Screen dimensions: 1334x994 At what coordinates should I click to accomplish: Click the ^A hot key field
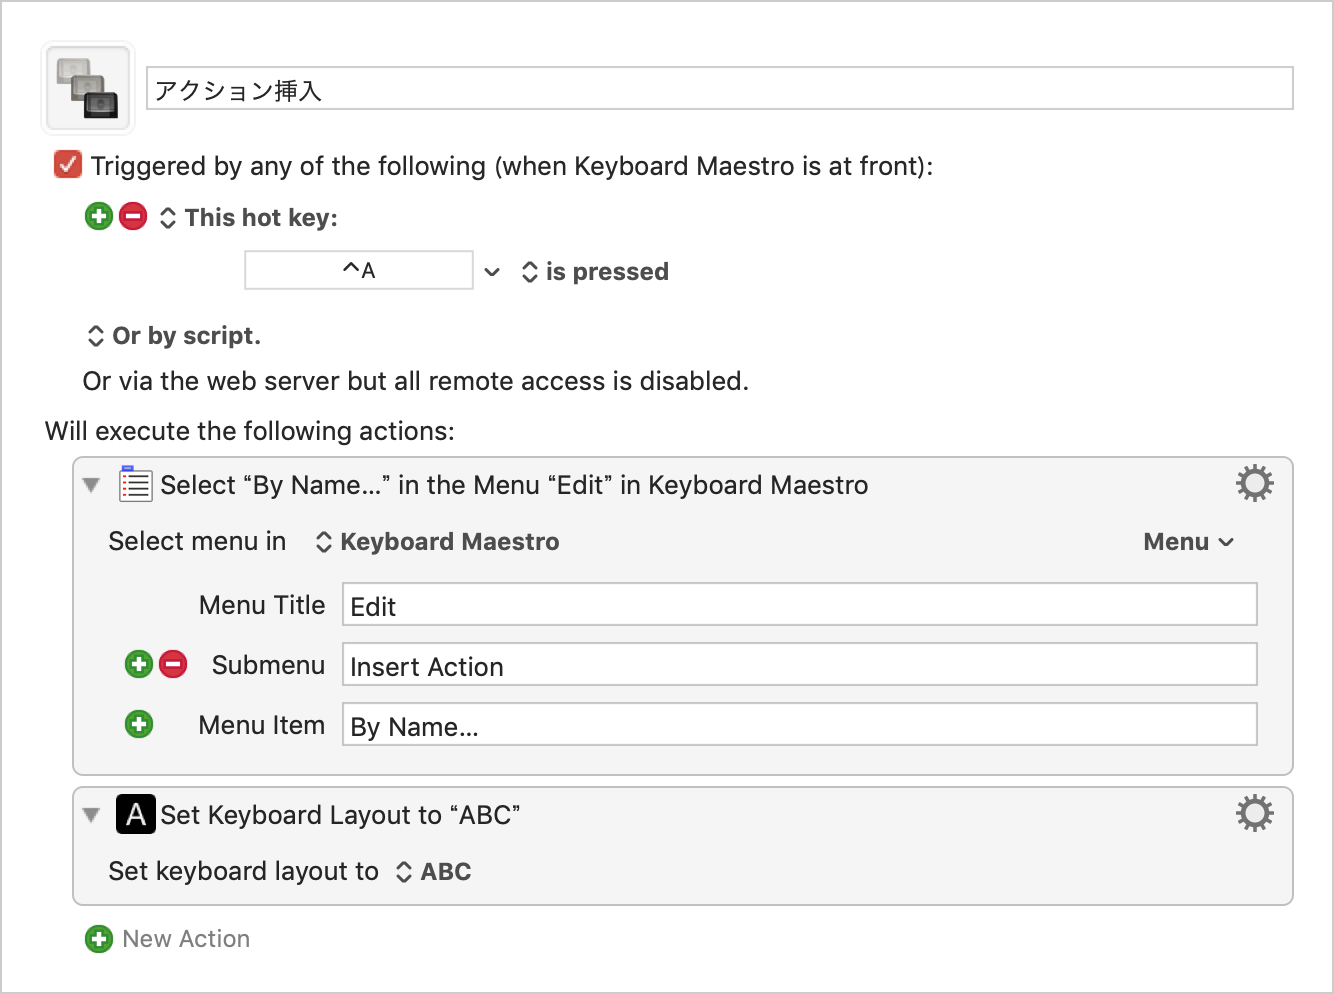click(x=359, y=270)
